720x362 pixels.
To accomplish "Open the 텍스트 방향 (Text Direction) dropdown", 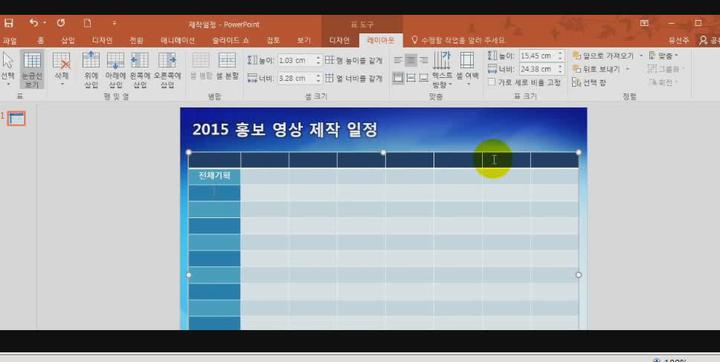I will pyautogui.click(x=442, y=69).
